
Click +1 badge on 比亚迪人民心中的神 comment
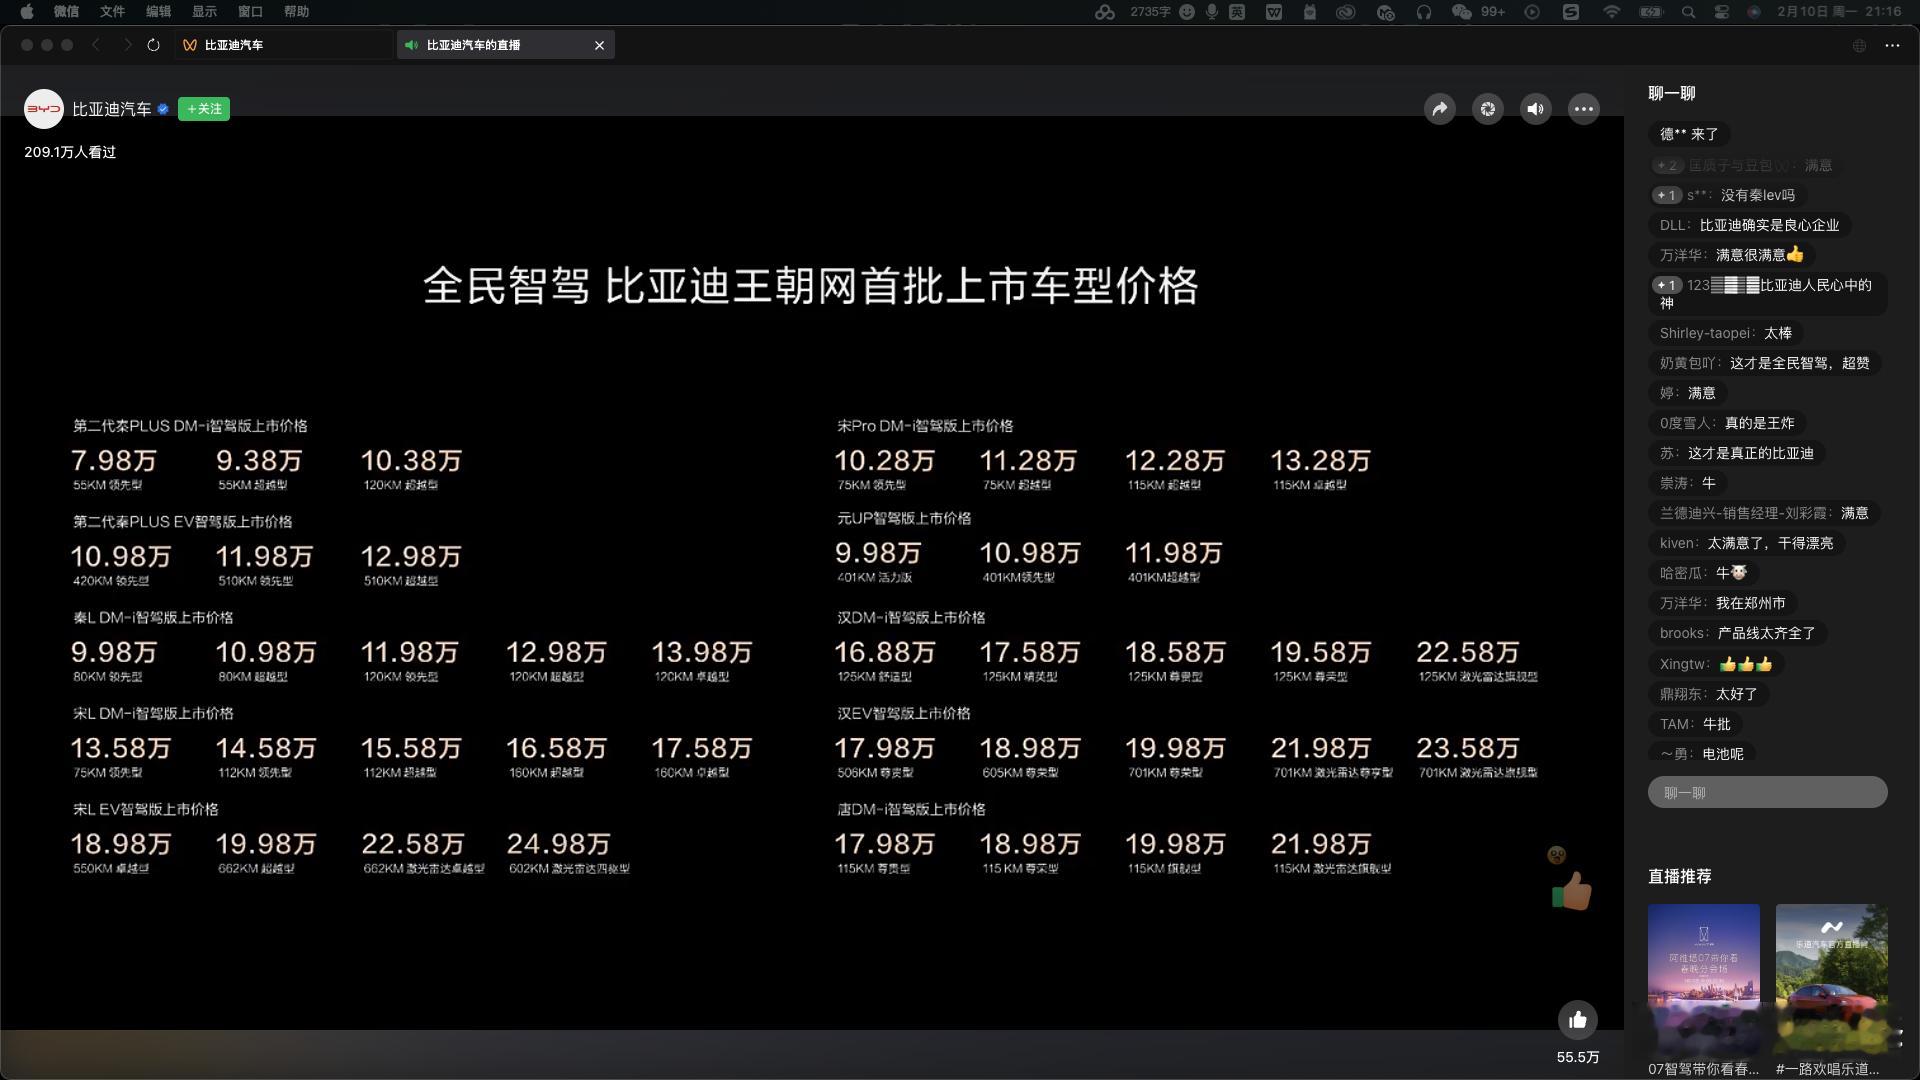click(1666, 286)
